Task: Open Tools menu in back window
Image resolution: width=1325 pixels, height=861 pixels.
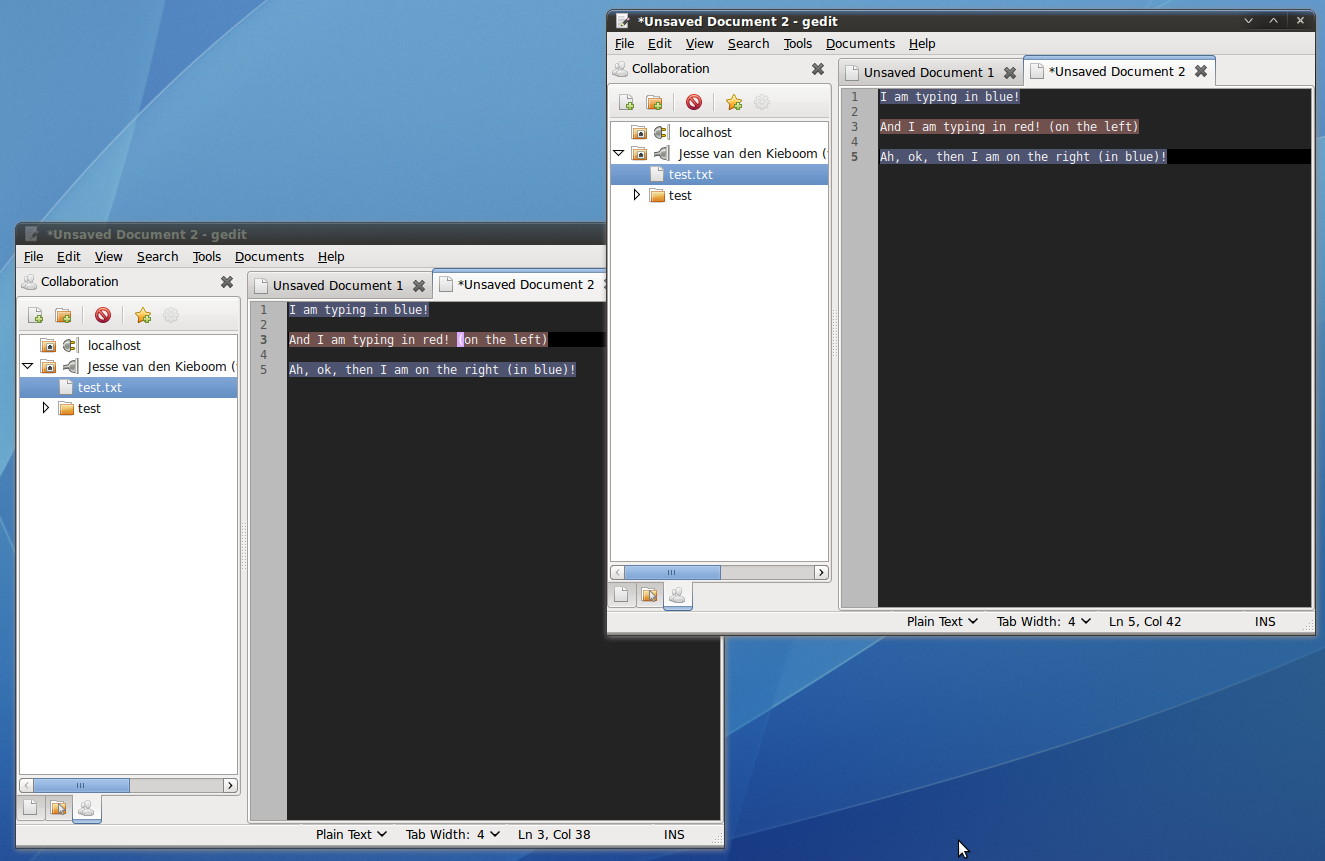Action: pyautogui.click(x=207, y=257)
